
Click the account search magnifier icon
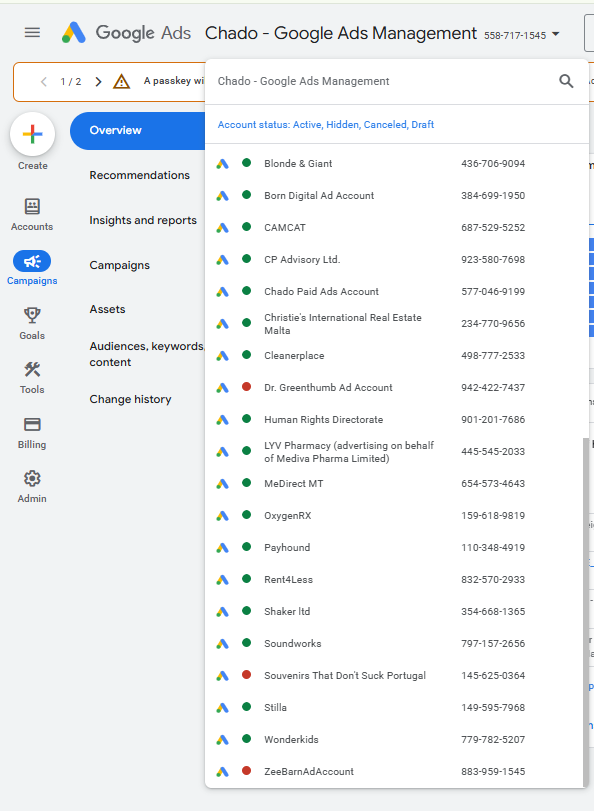(x=566, y=81)
